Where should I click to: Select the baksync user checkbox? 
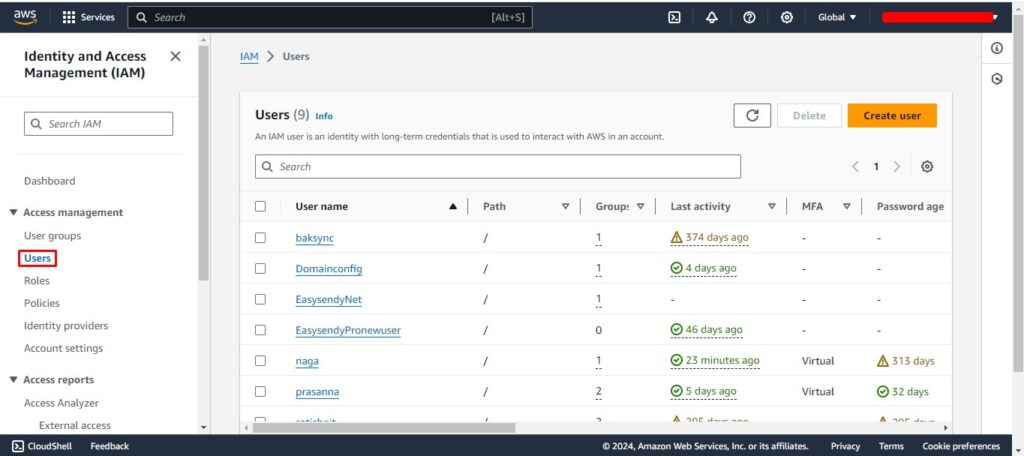pos(261,238)
